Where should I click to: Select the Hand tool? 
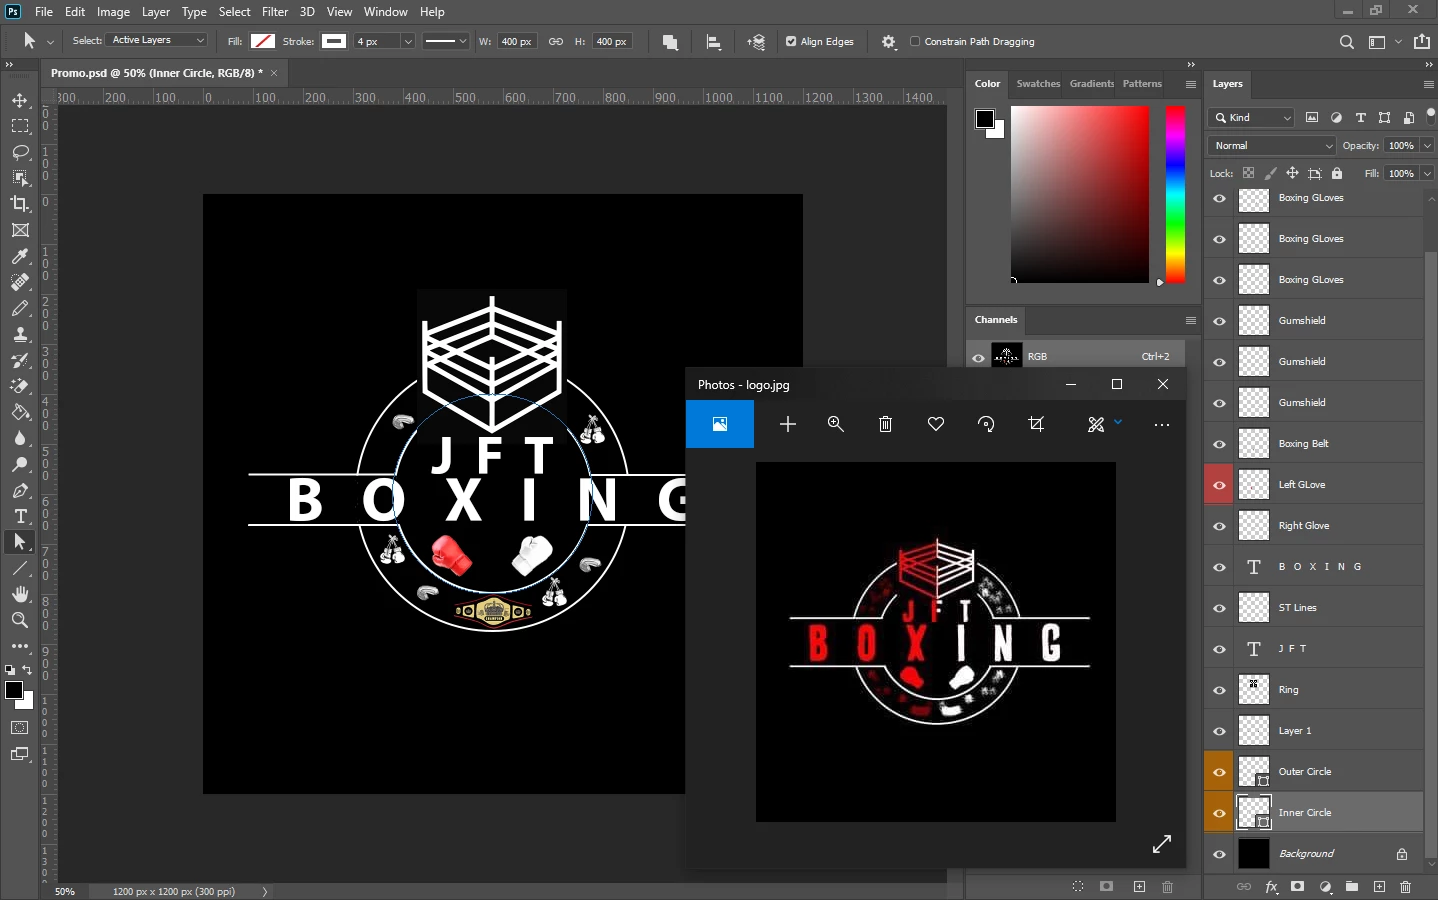point(20,594)
